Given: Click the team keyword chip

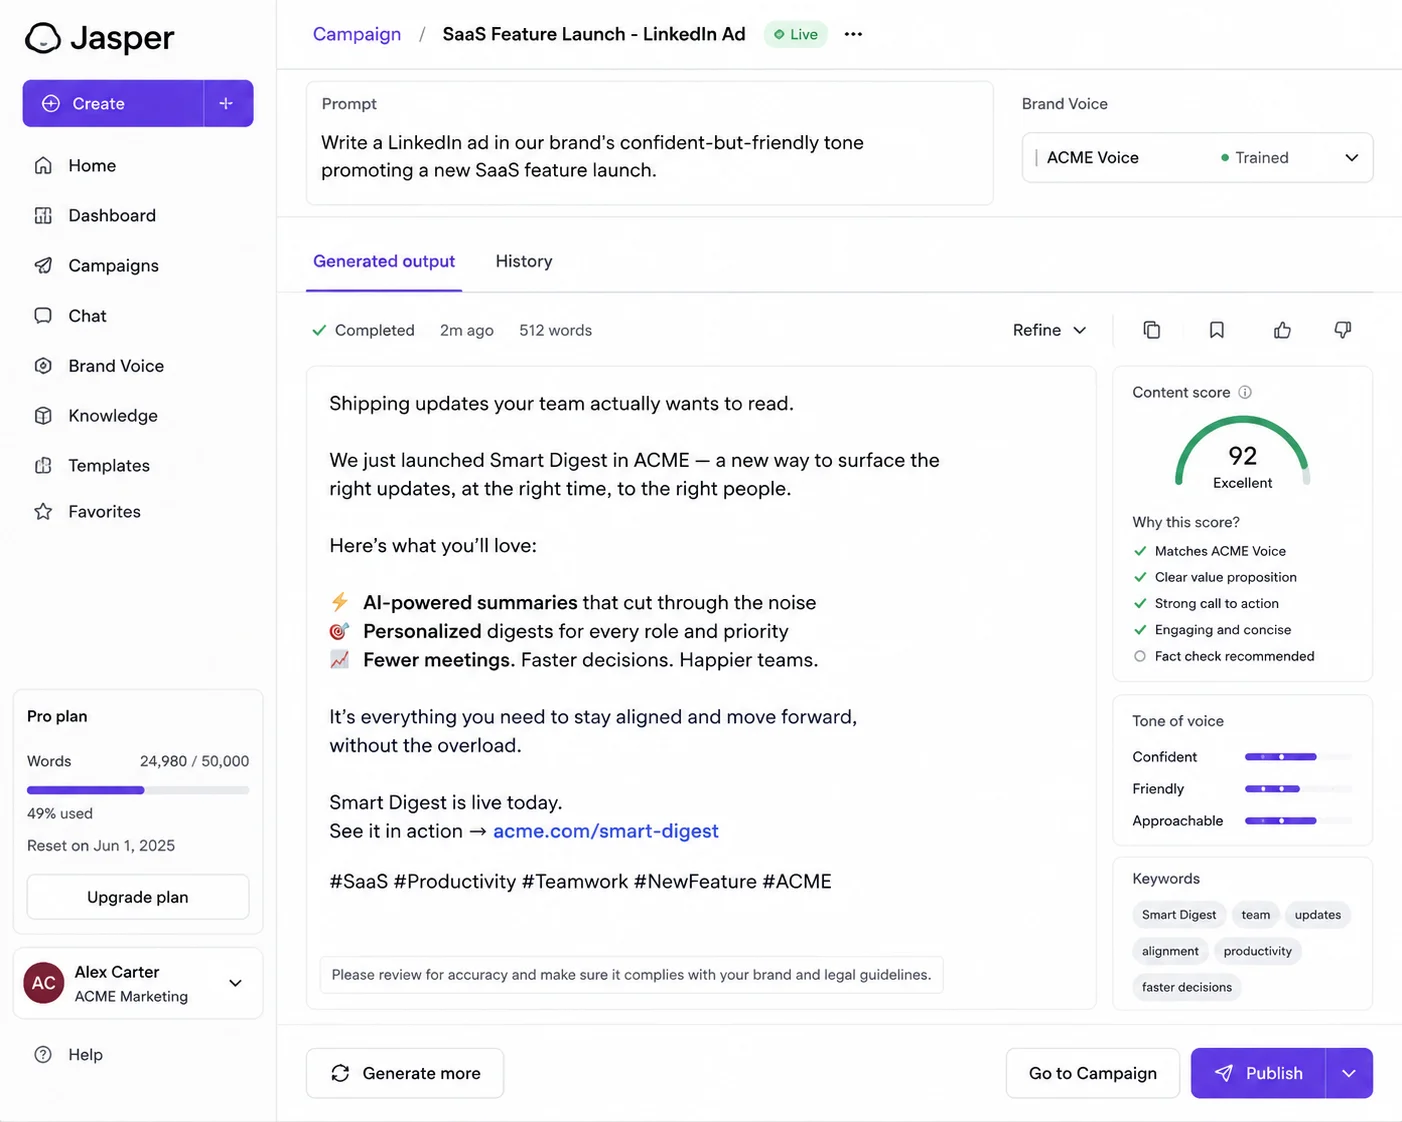Looking at the screenshot, I should (x=1256, y=915).
